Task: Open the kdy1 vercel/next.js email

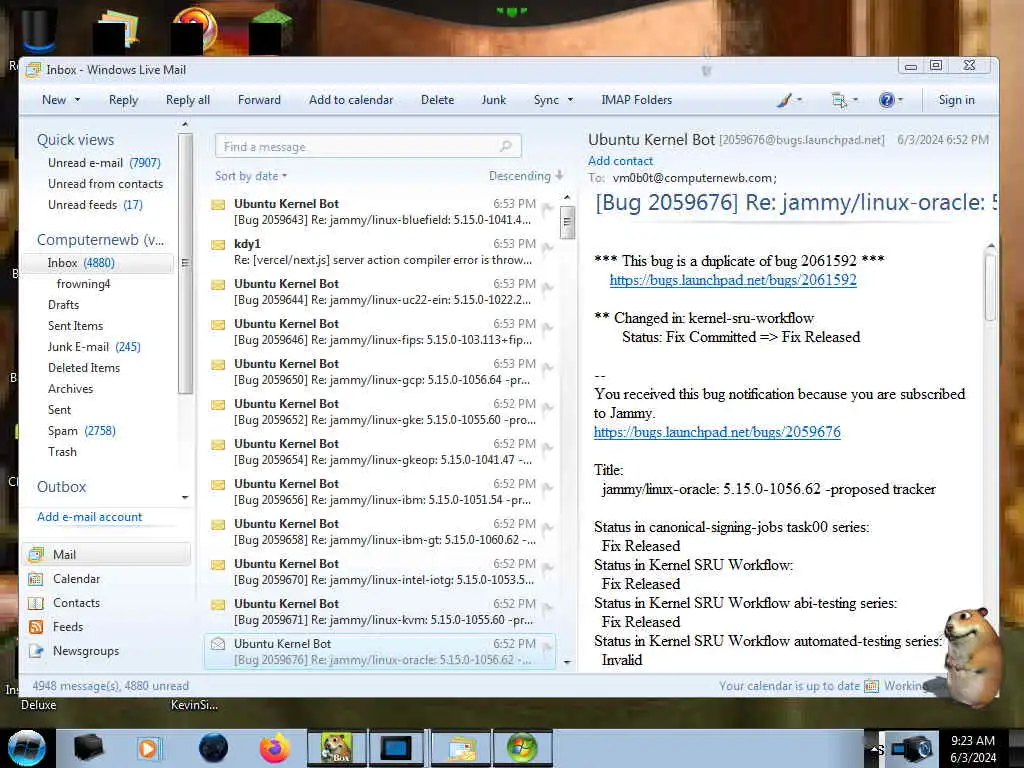Action: [381, 252]
